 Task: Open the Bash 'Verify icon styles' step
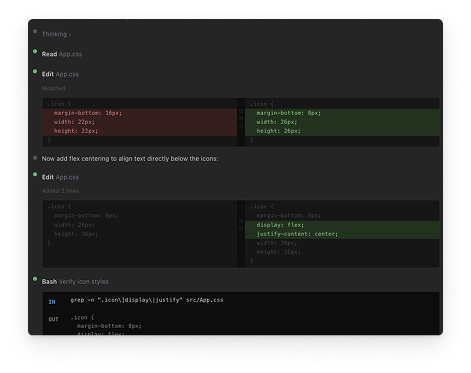coord(75,282)
